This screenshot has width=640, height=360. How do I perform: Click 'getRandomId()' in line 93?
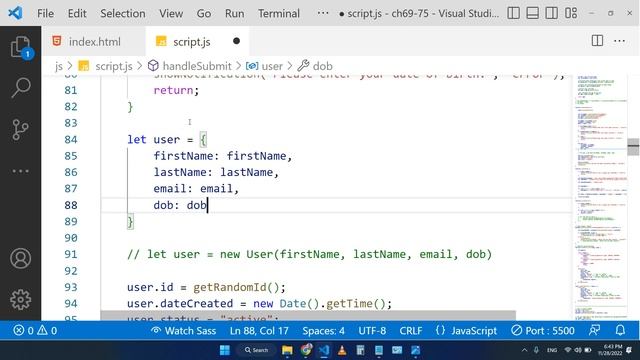click(236, 287)
